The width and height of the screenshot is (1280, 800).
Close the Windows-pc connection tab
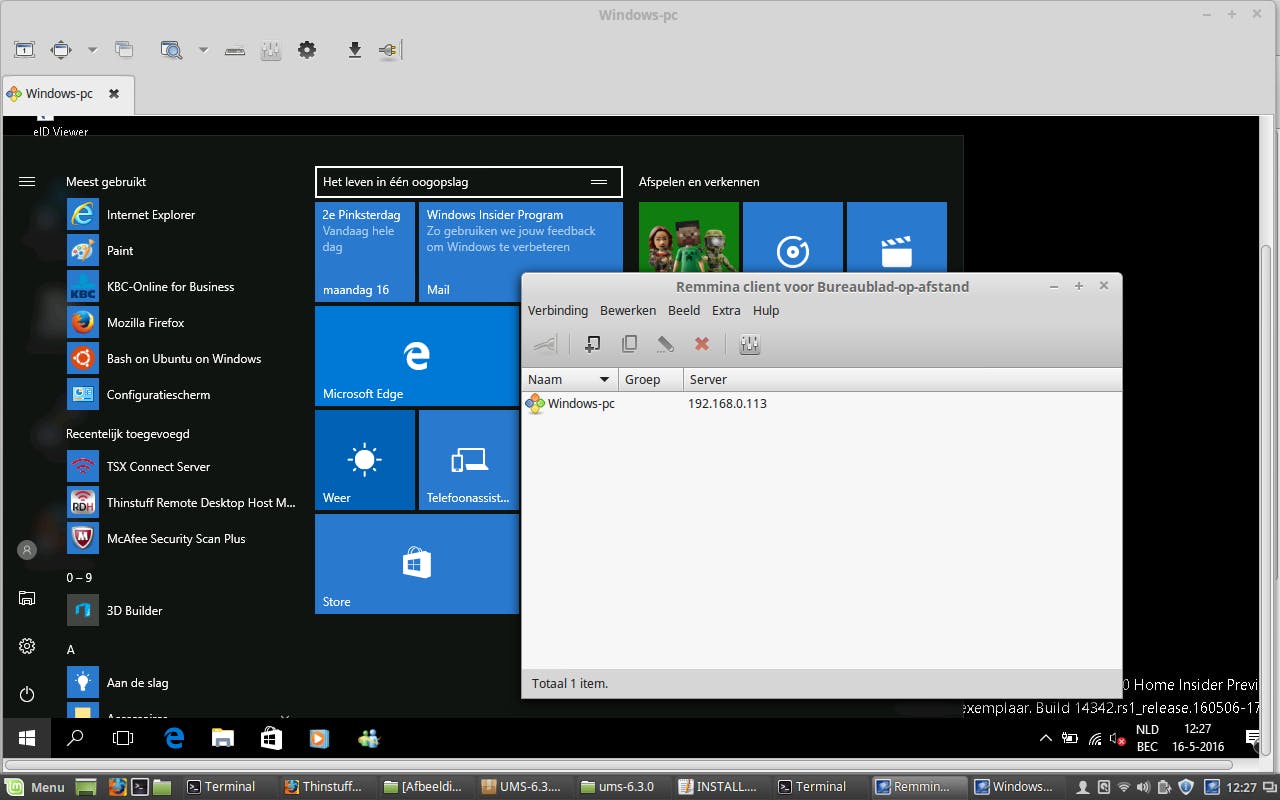tap(114, 94)
